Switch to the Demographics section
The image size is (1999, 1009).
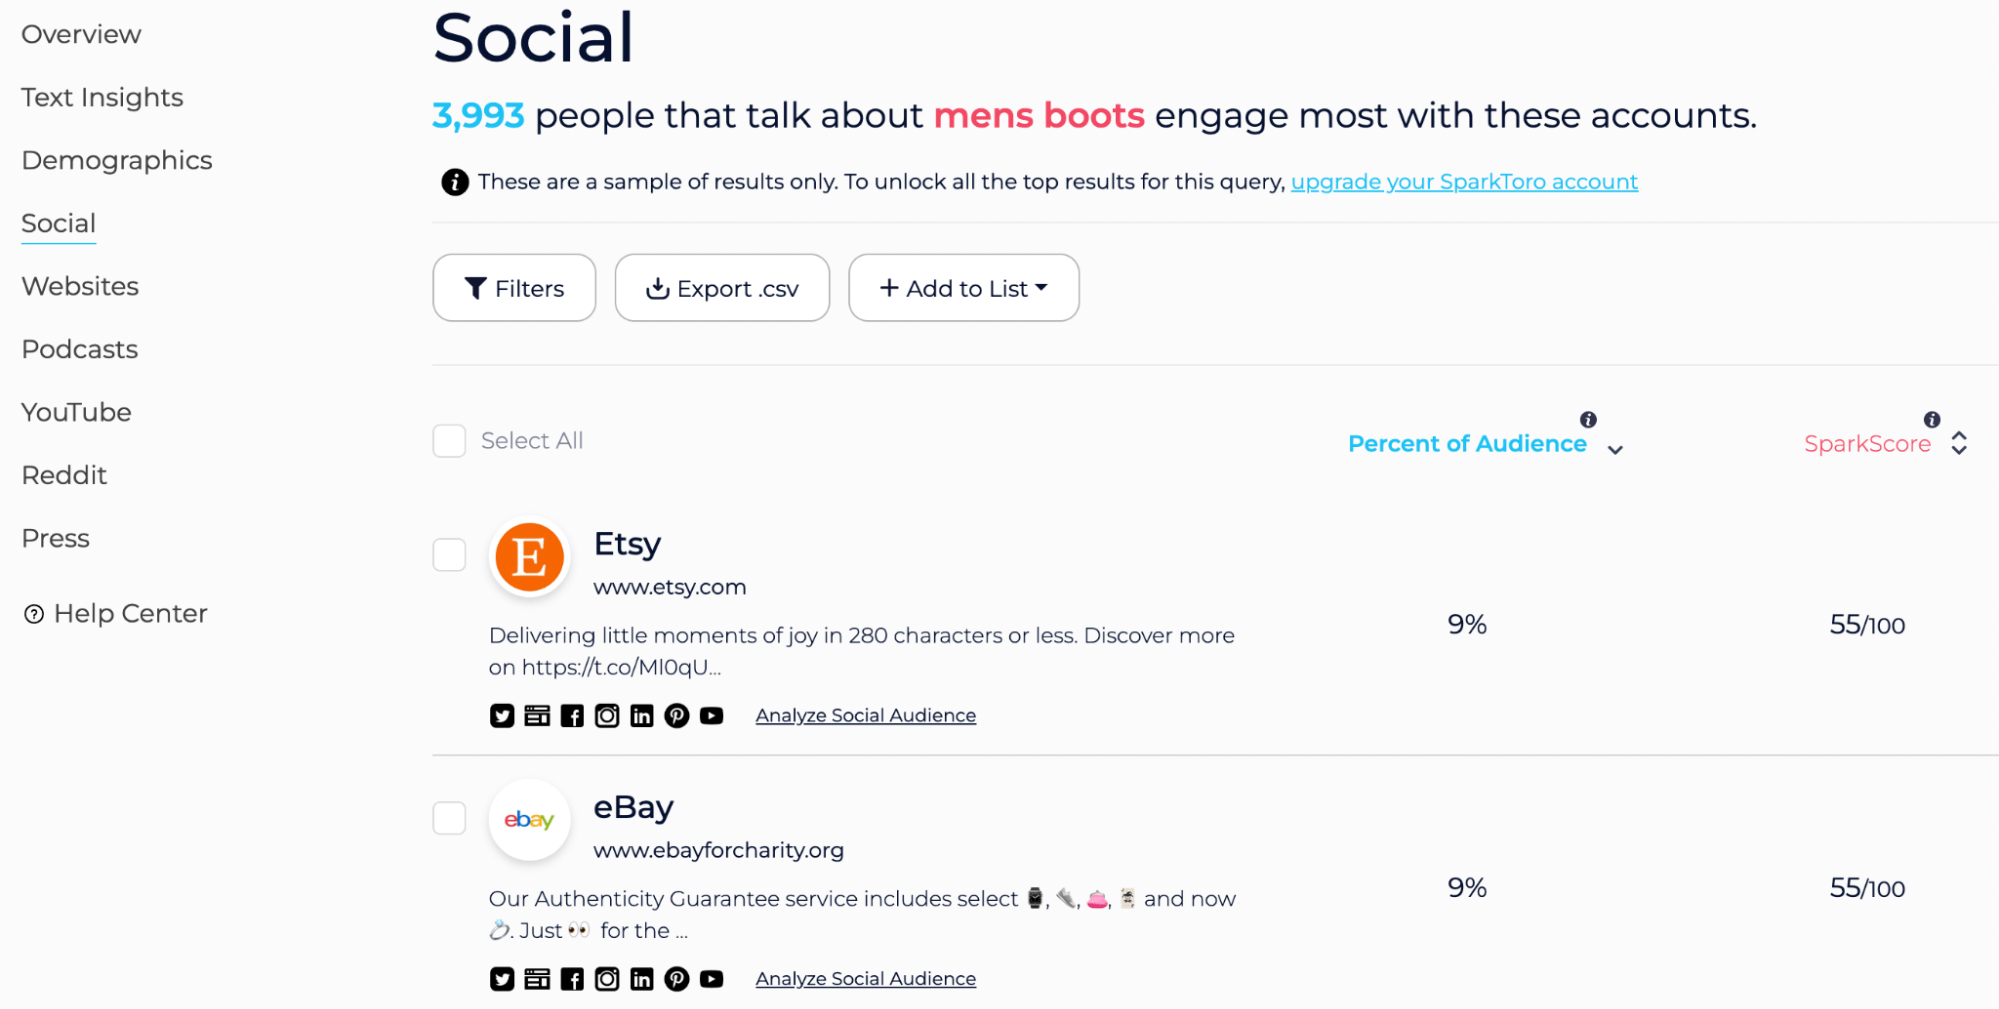click(116, 160)
